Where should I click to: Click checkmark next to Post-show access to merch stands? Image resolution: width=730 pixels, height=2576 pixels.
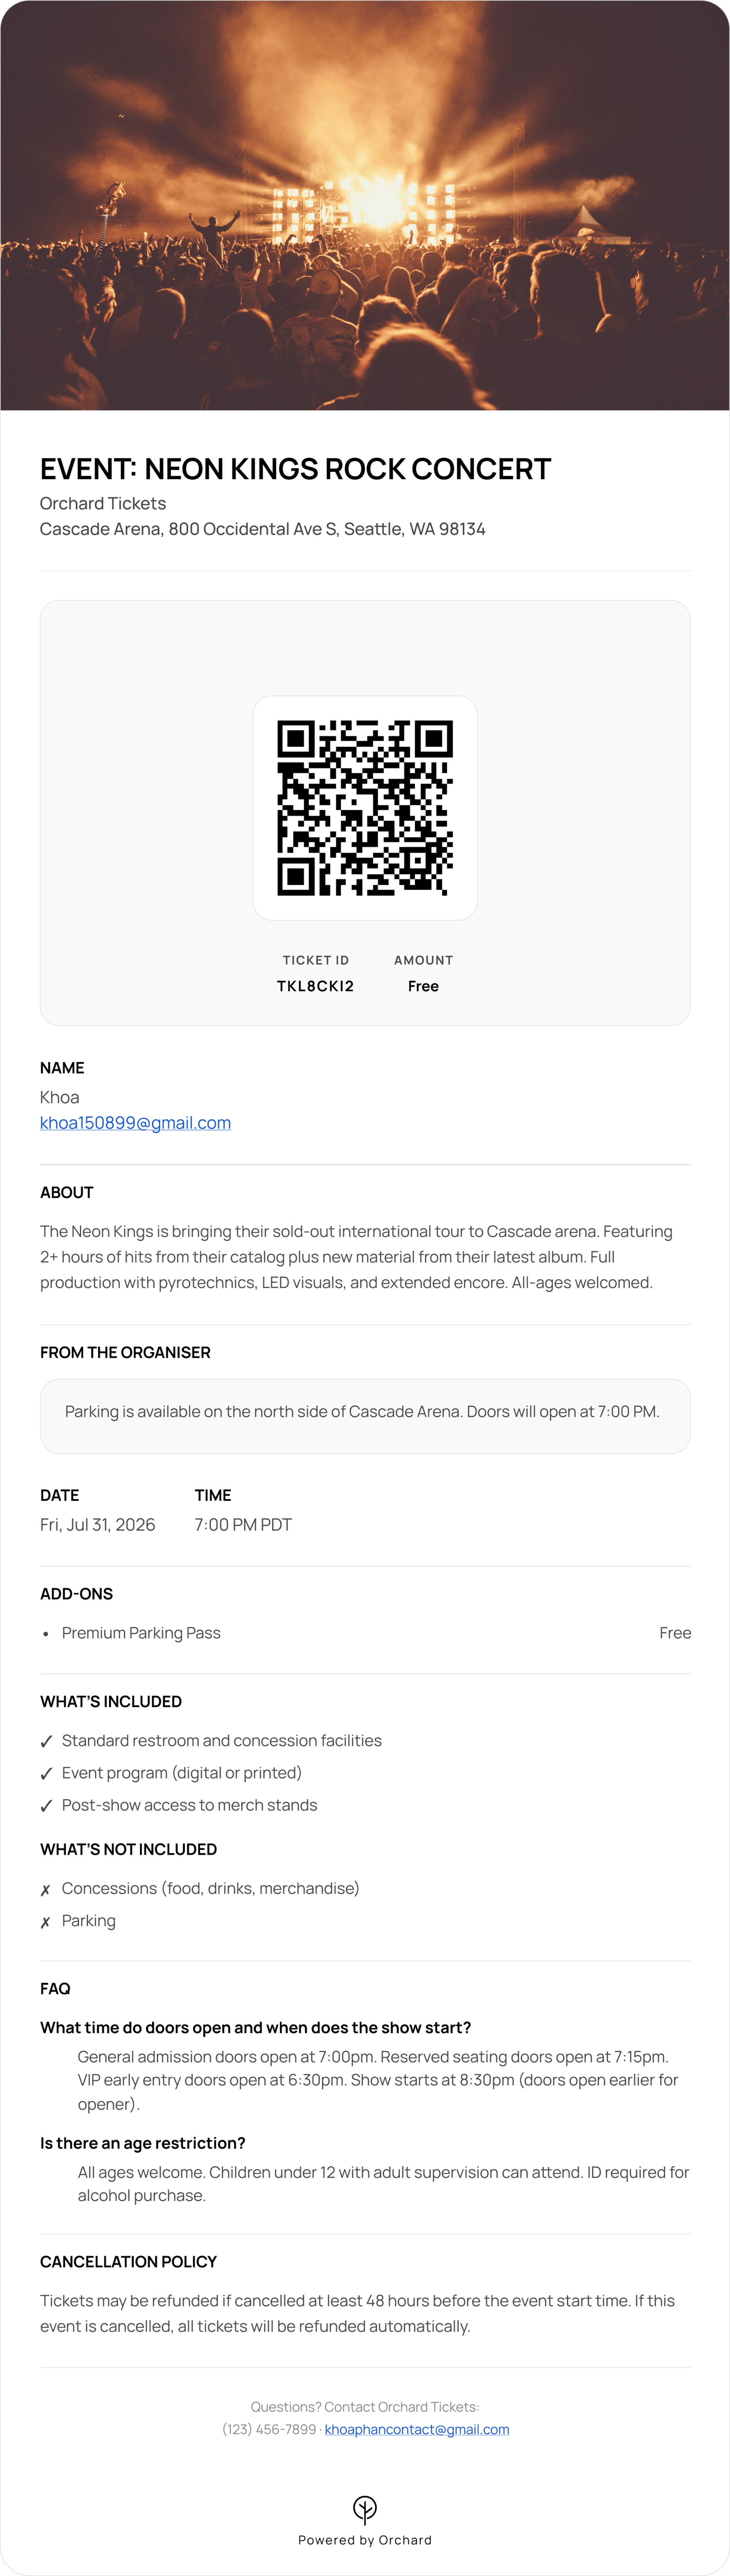(46, 1805)
